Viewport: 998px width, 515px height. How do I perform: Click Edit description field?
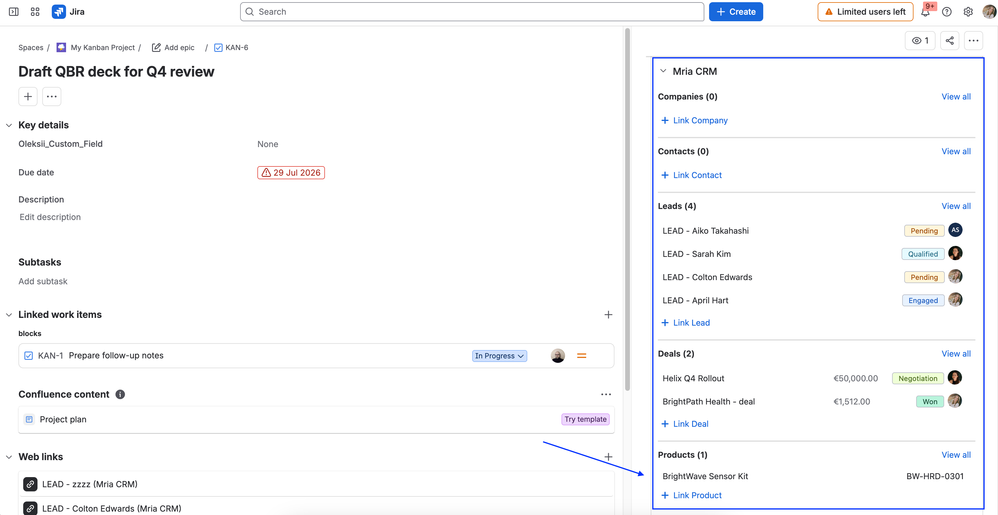coord(50,217)
